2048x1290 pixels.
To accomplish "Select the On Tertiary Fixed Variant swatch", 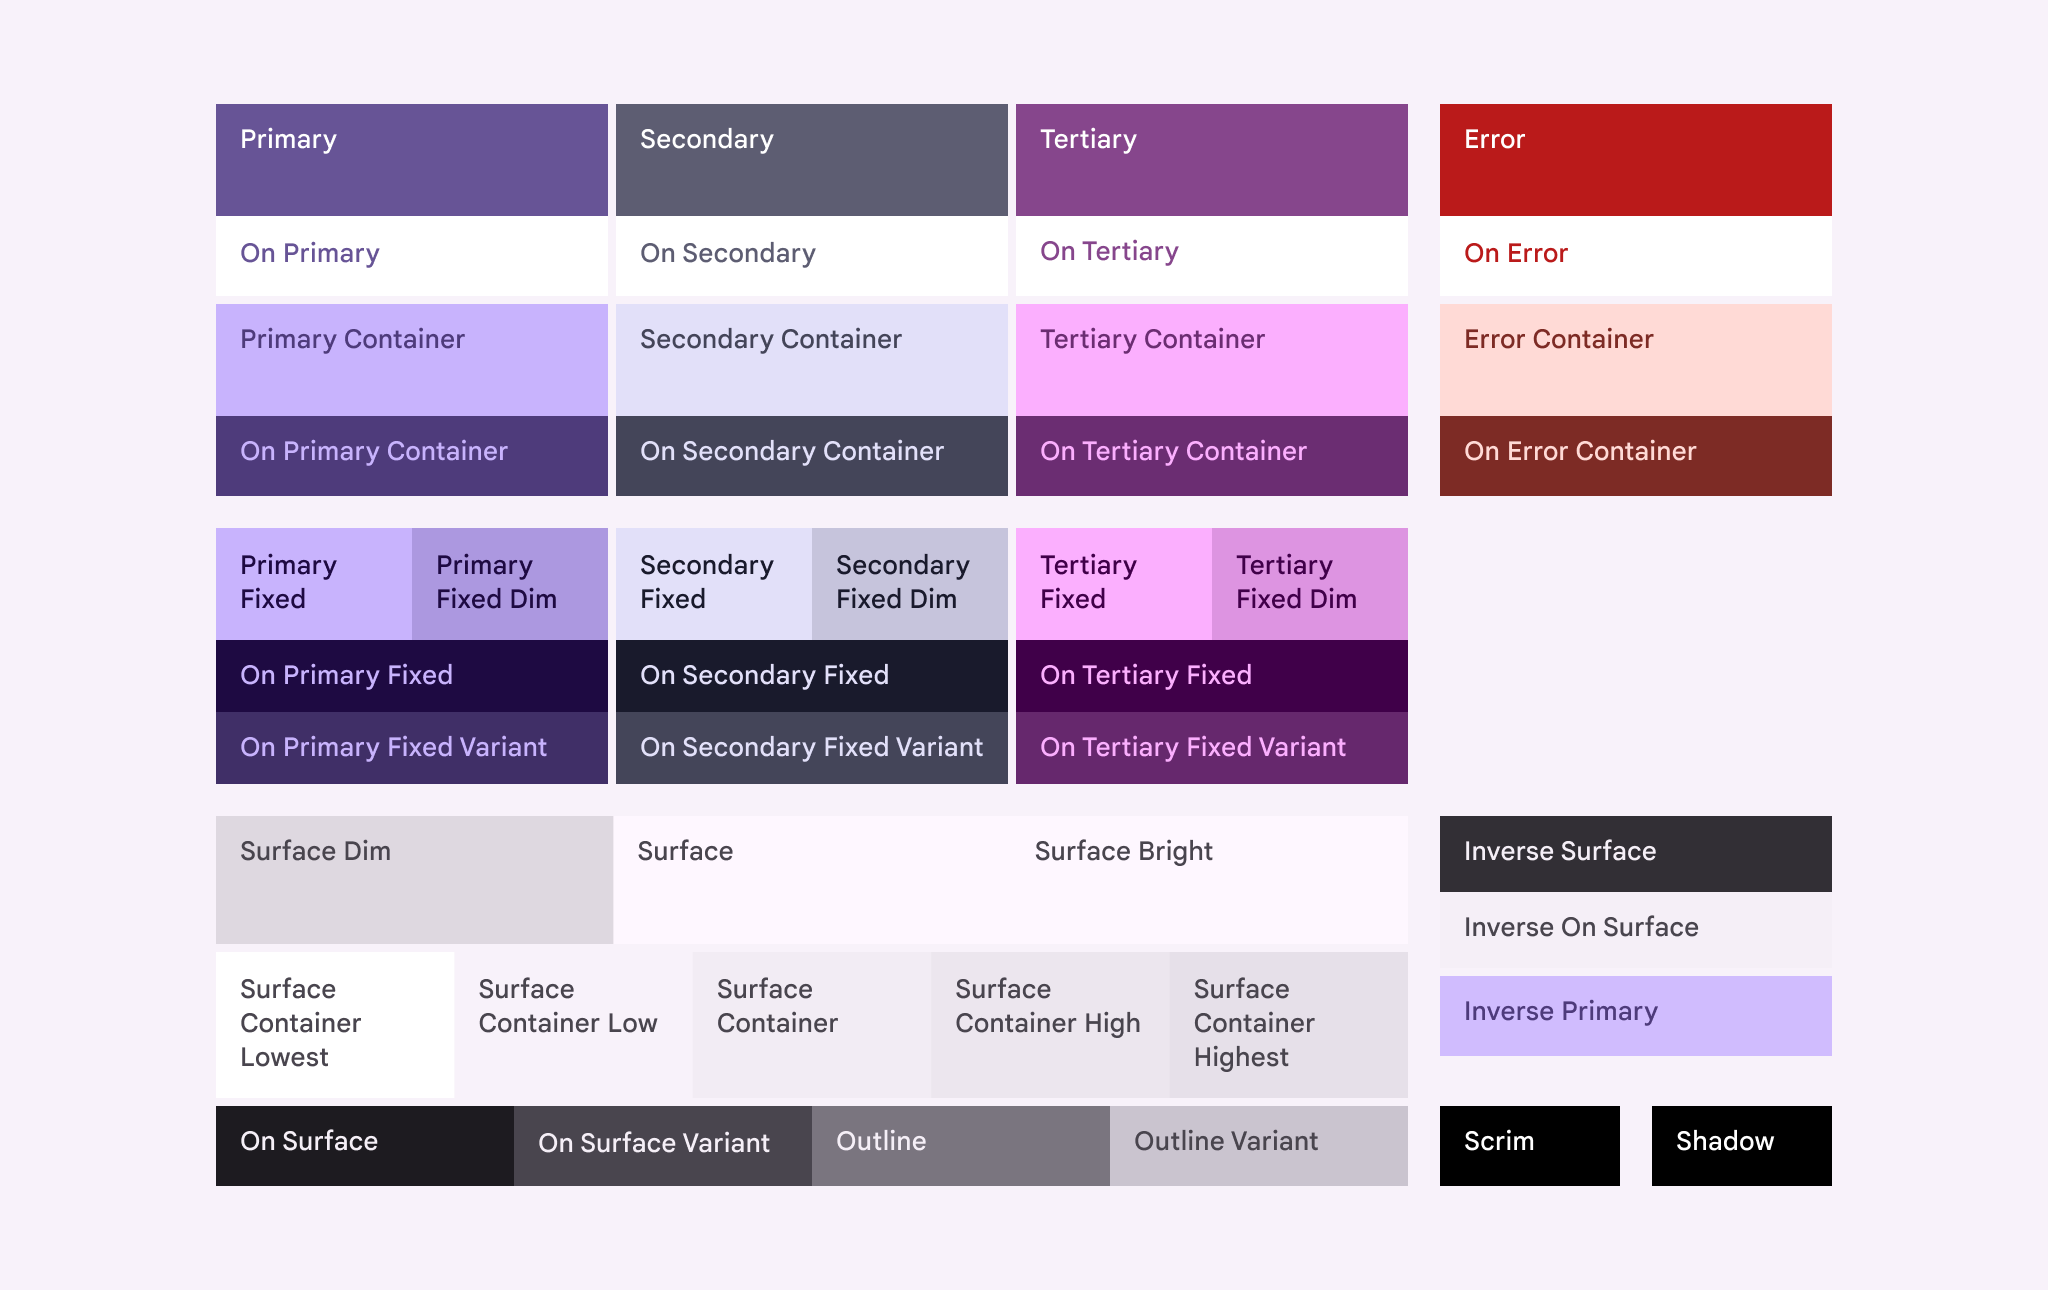I will (x=1210, y=748).
